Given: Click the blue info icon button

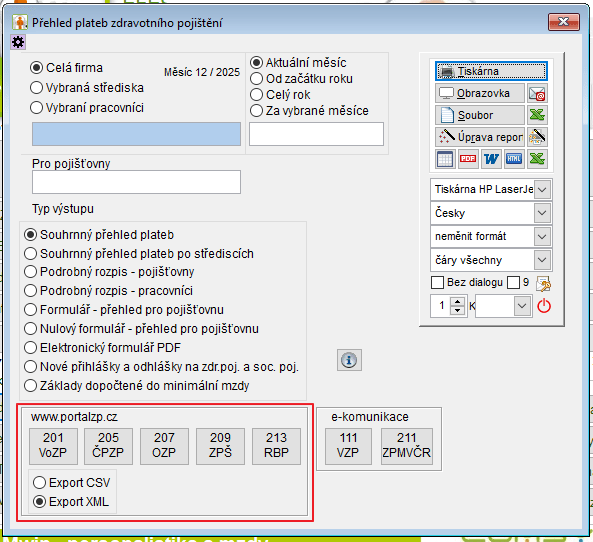Looking at the screenshot, I should (349, 360).
